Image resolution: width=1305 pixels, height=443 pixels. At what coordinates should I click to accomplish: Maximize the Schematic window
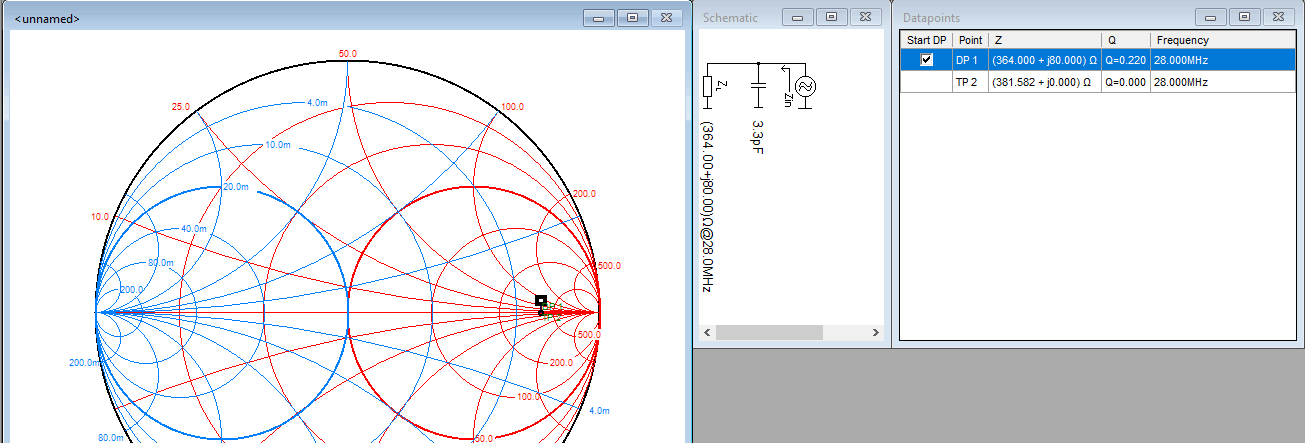831,17
